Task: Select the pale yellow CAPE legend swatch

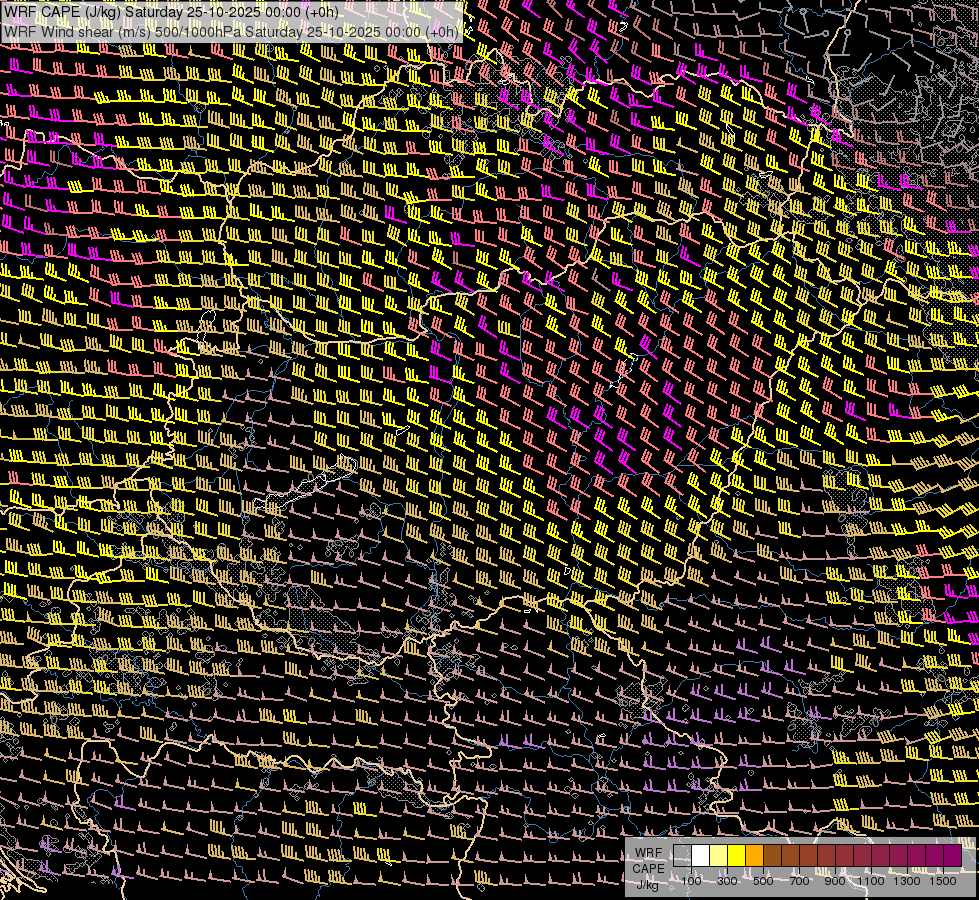Action: (x=719, y=856)
